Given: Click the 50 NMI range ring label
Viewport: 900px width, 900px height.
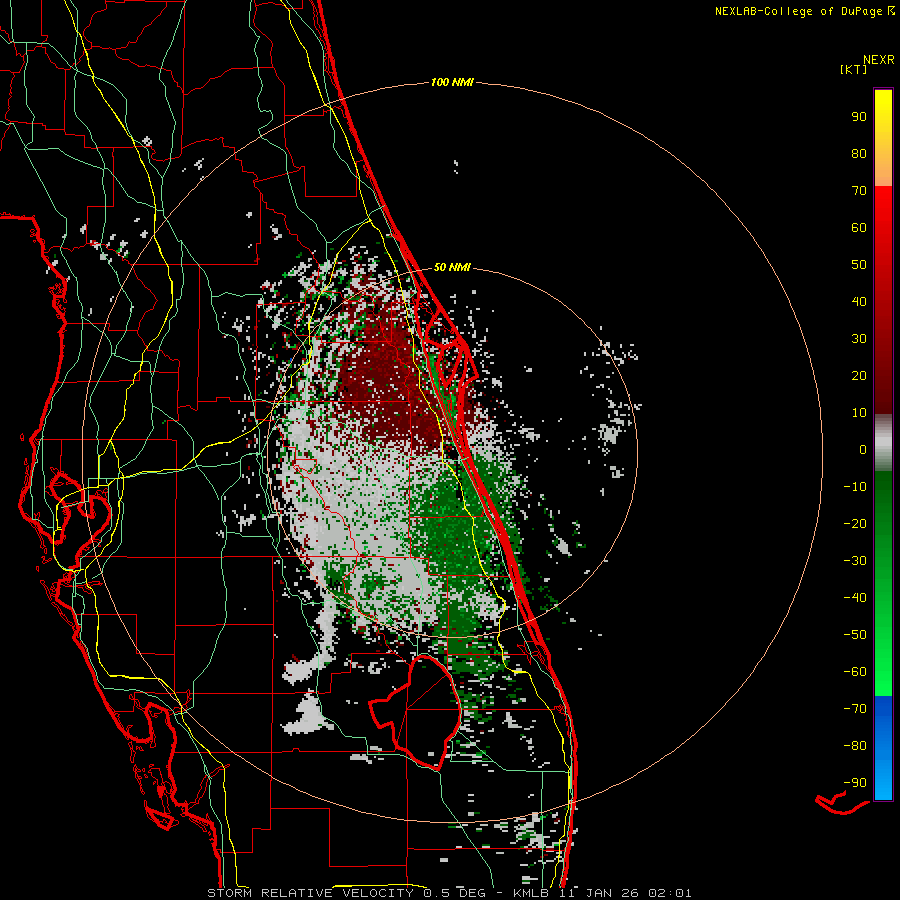Looking at the screenshot, I should 452,267.
